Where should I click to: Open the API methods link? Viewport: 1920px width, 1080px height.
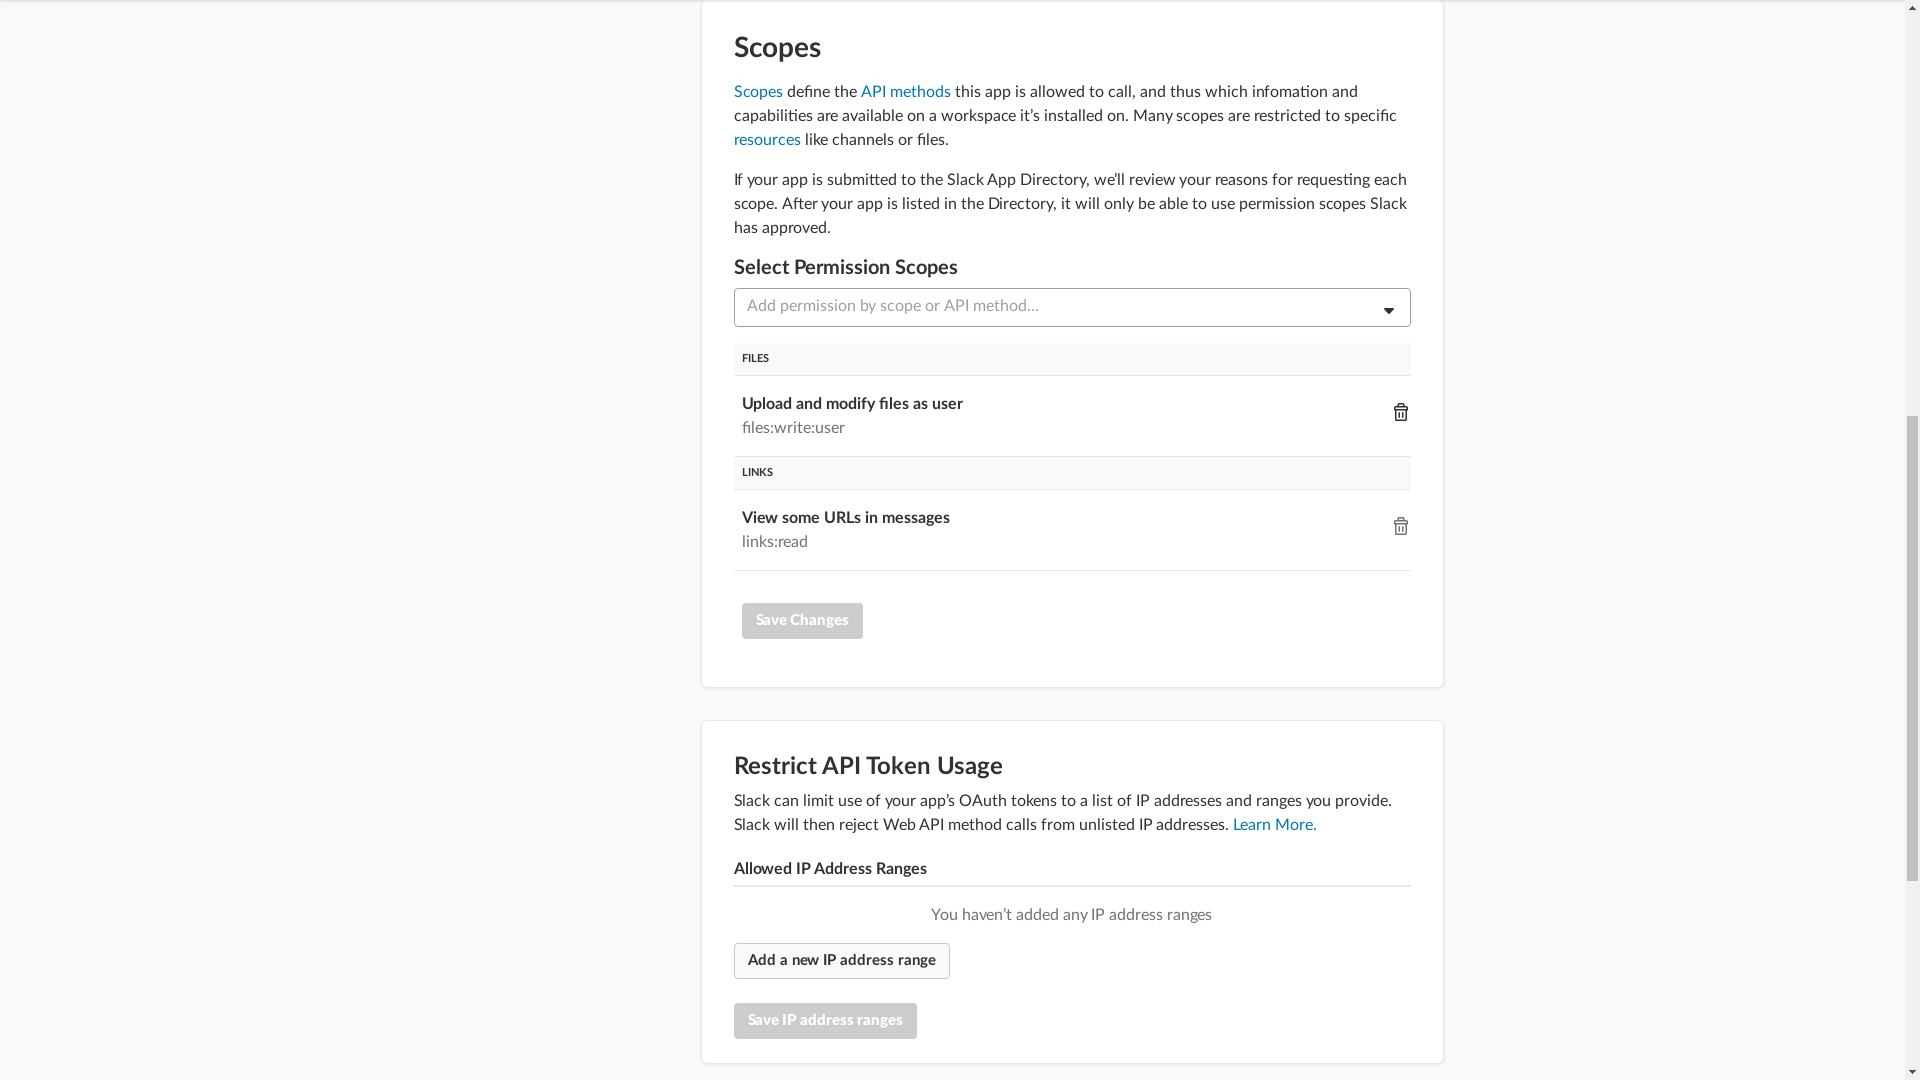pyautogui.click(x=905, y=92)
